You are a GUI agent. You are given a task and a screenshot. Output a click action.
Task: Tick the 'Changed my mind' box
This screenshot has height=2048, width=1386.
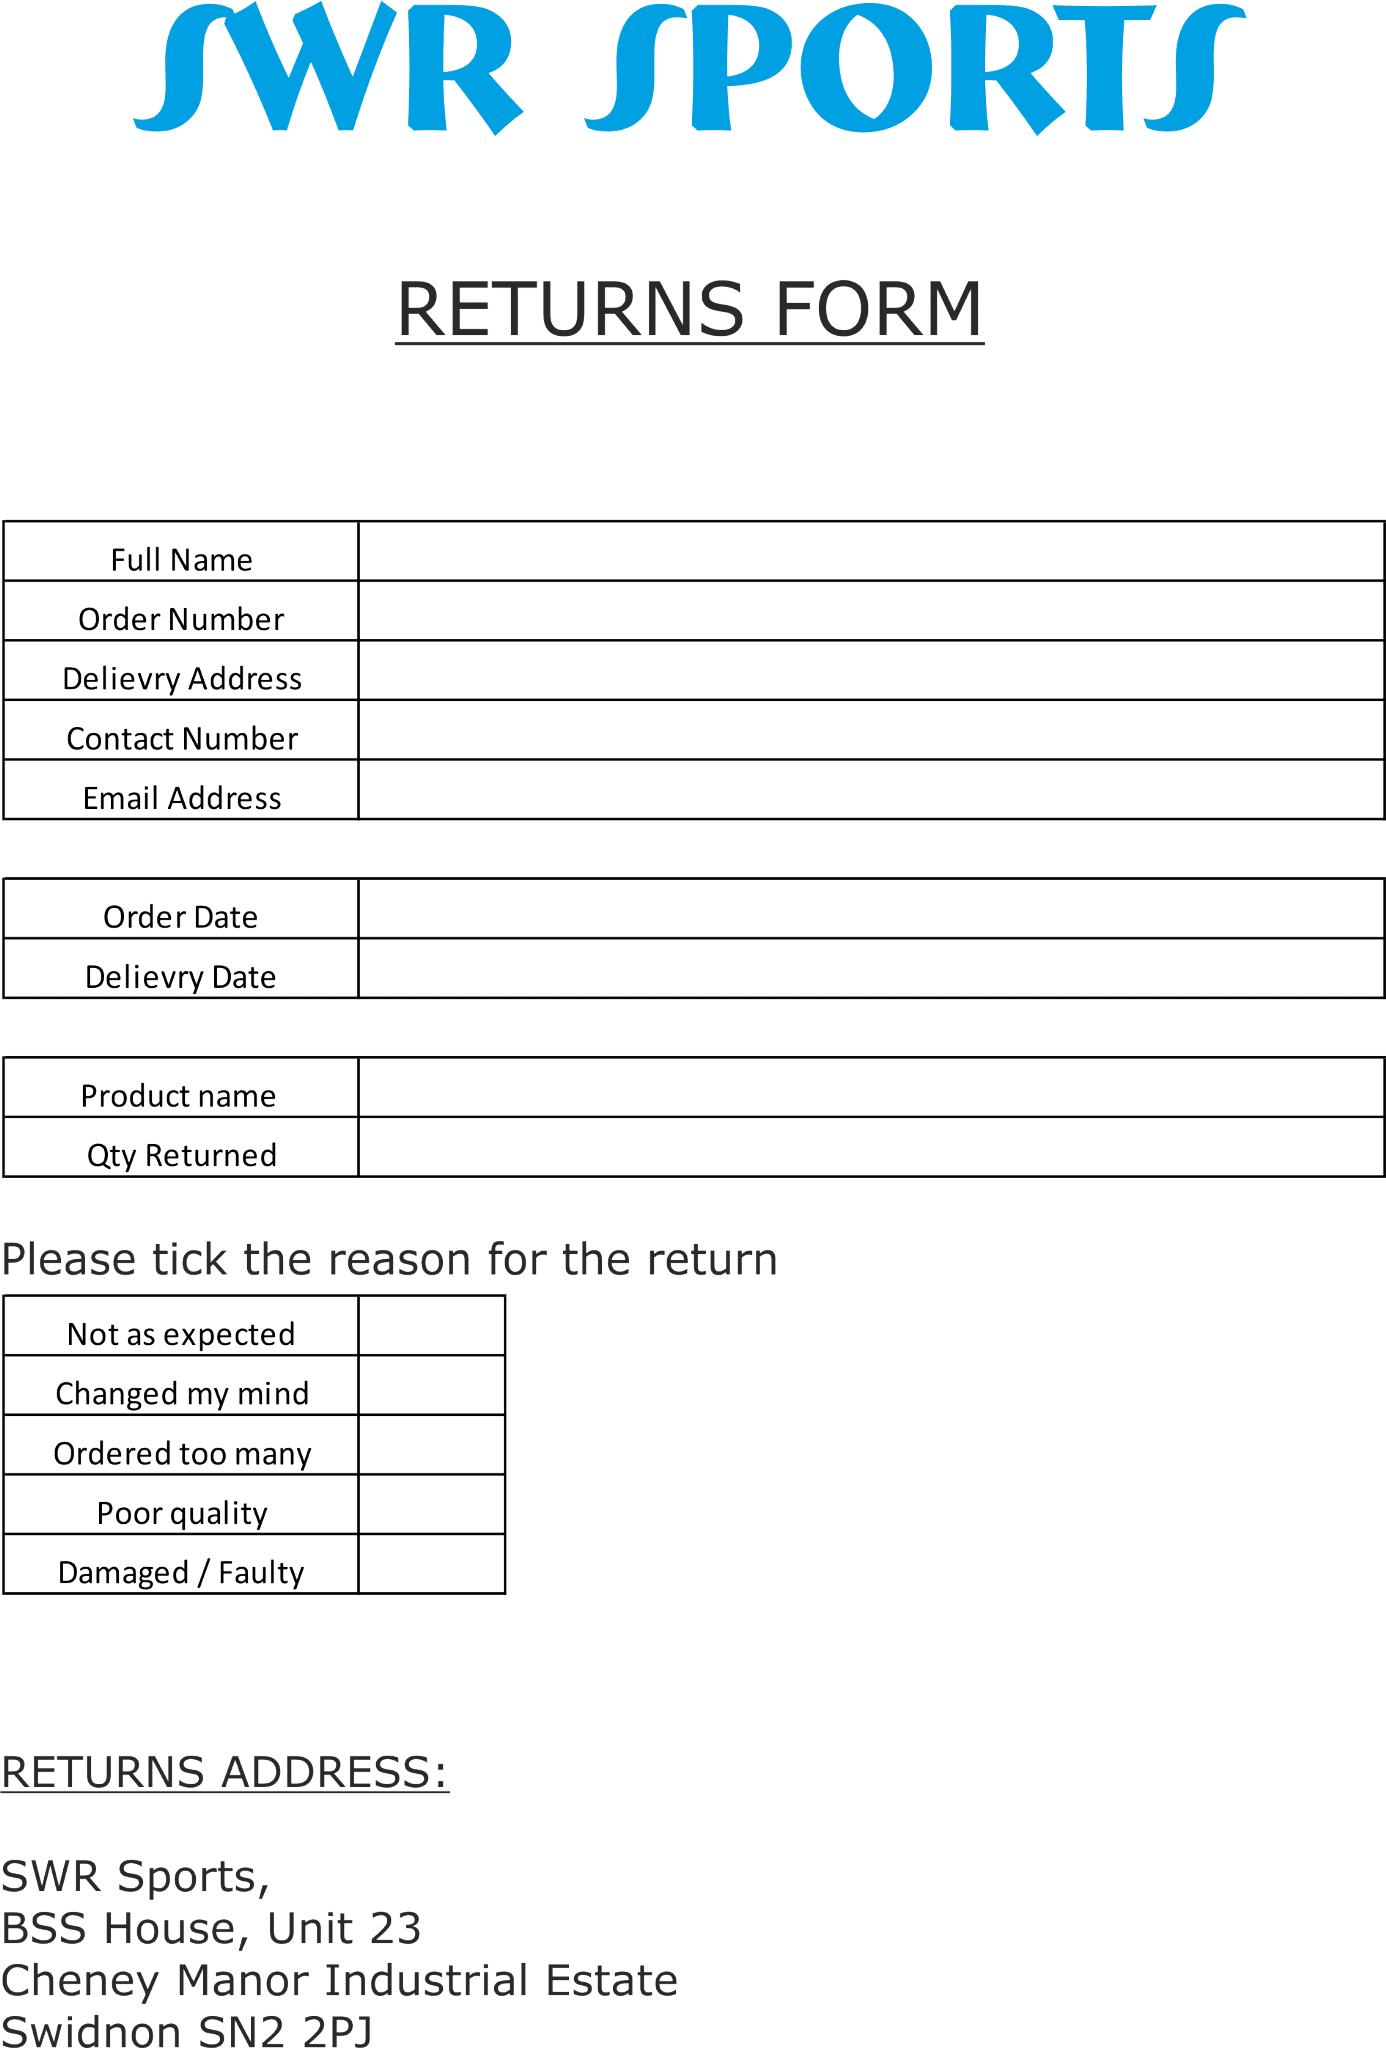pyautogui.click(x=431, y=1386)
